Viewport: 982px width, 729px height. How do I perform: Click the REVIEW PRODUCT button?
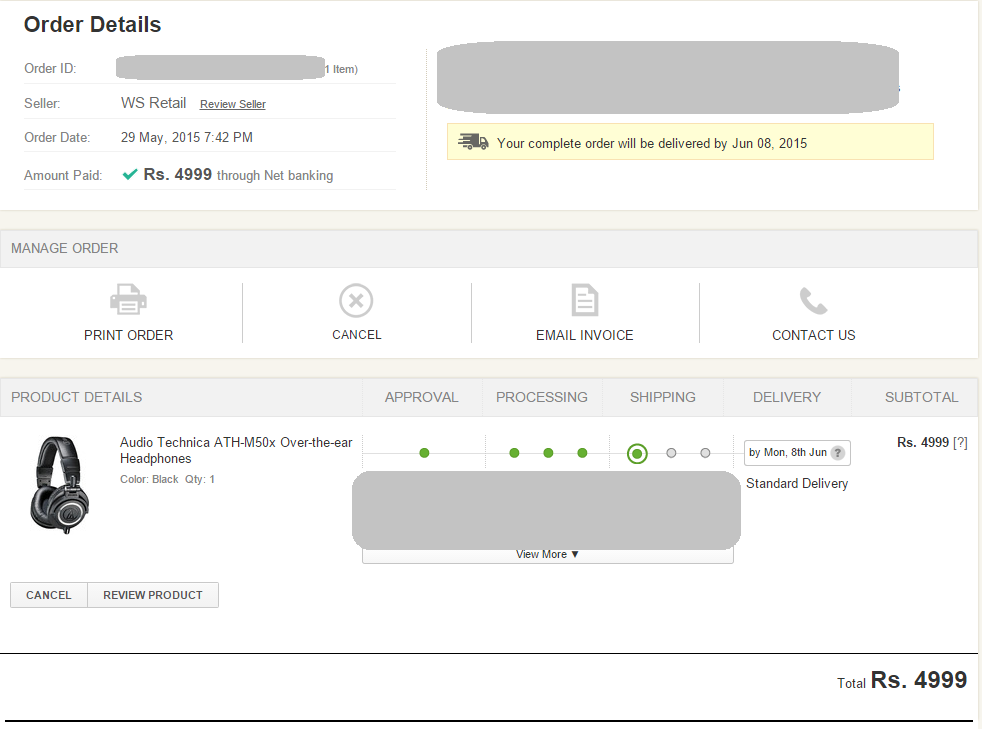[x=153, y=595]
